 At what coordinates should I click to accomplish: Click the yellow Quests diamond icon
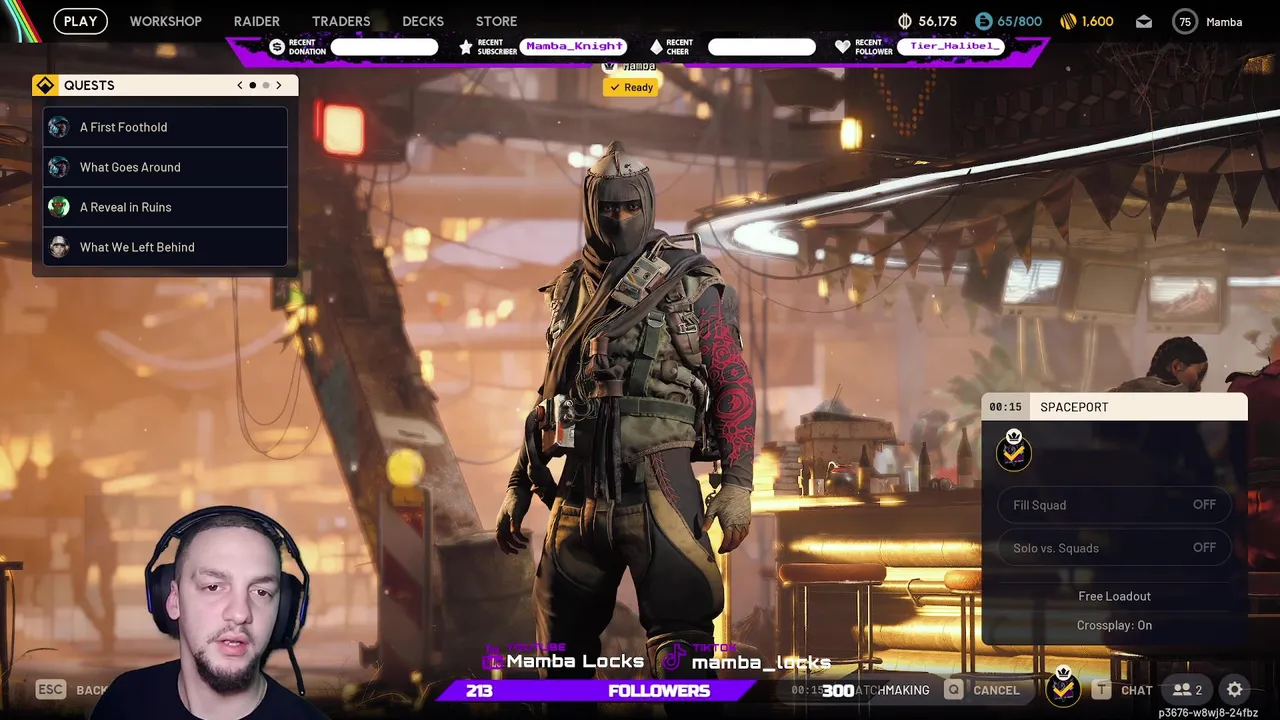pyautogui.click(x=45, y=85)
